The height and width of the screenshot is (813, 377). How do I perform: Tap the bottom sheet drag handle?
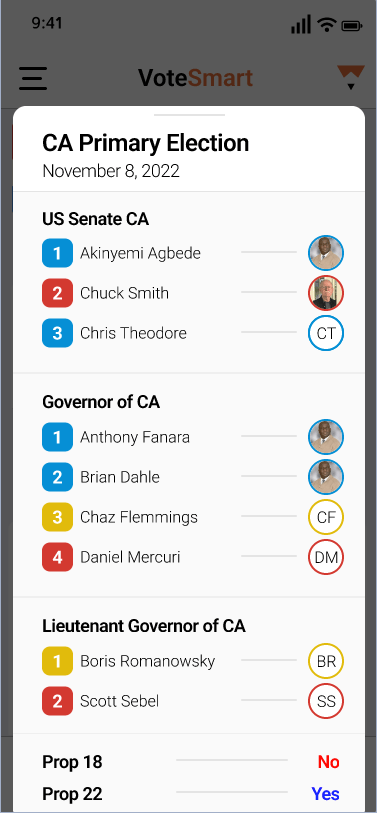coord(189,115)
